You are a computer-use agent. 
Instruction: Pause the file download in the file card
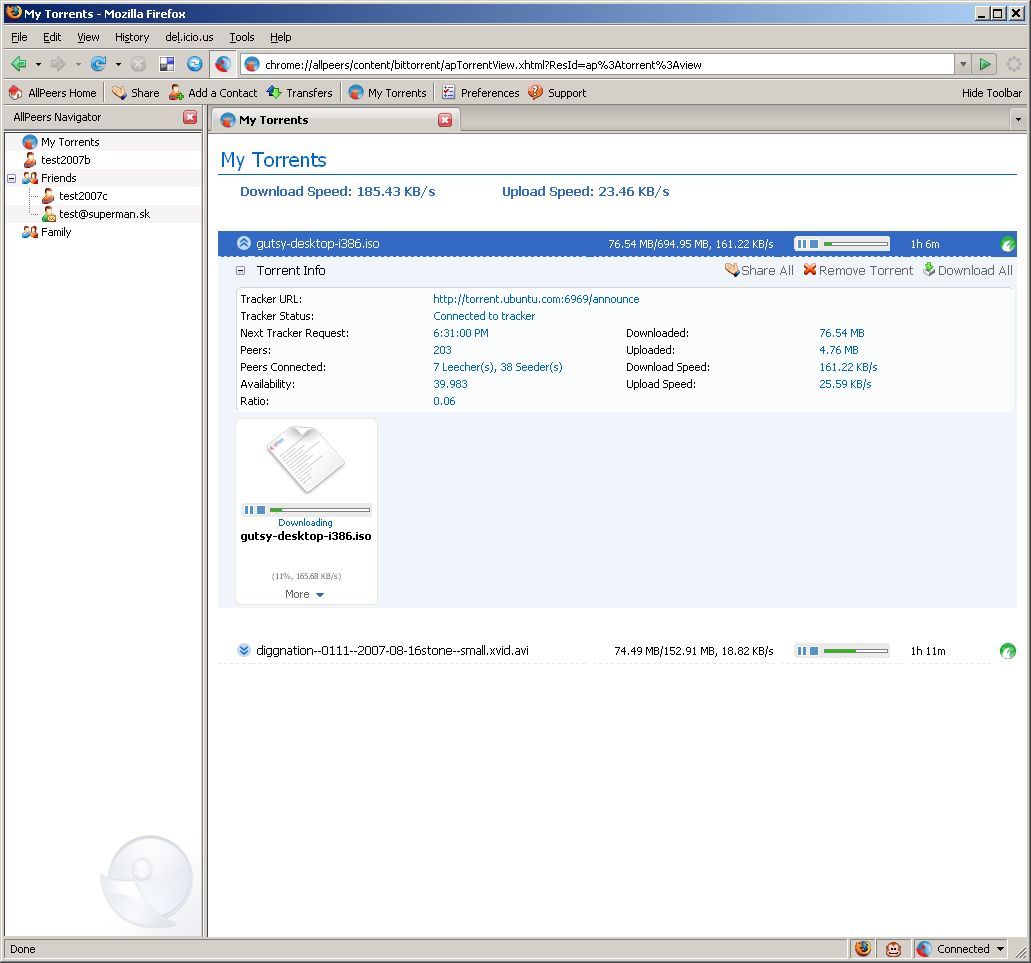pos(249,510)
